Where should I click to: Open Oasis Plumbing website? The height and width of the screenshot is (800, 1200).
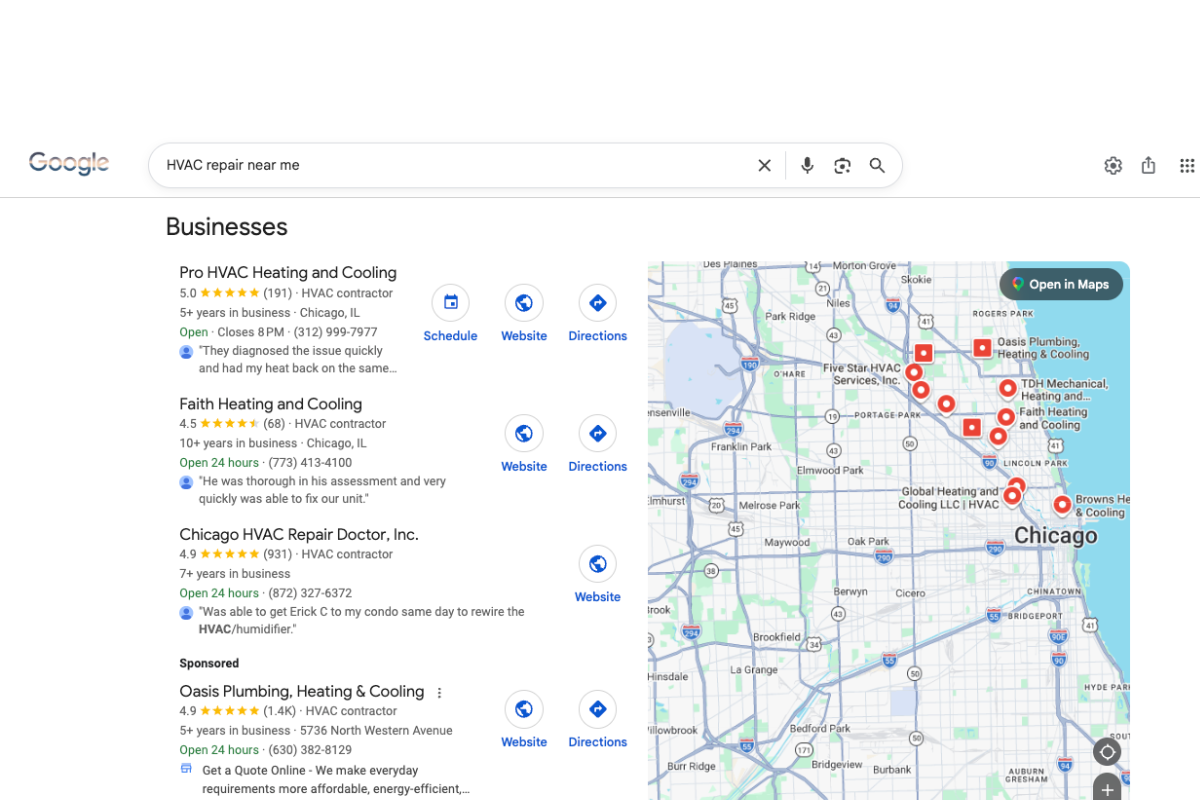point(524,720)
